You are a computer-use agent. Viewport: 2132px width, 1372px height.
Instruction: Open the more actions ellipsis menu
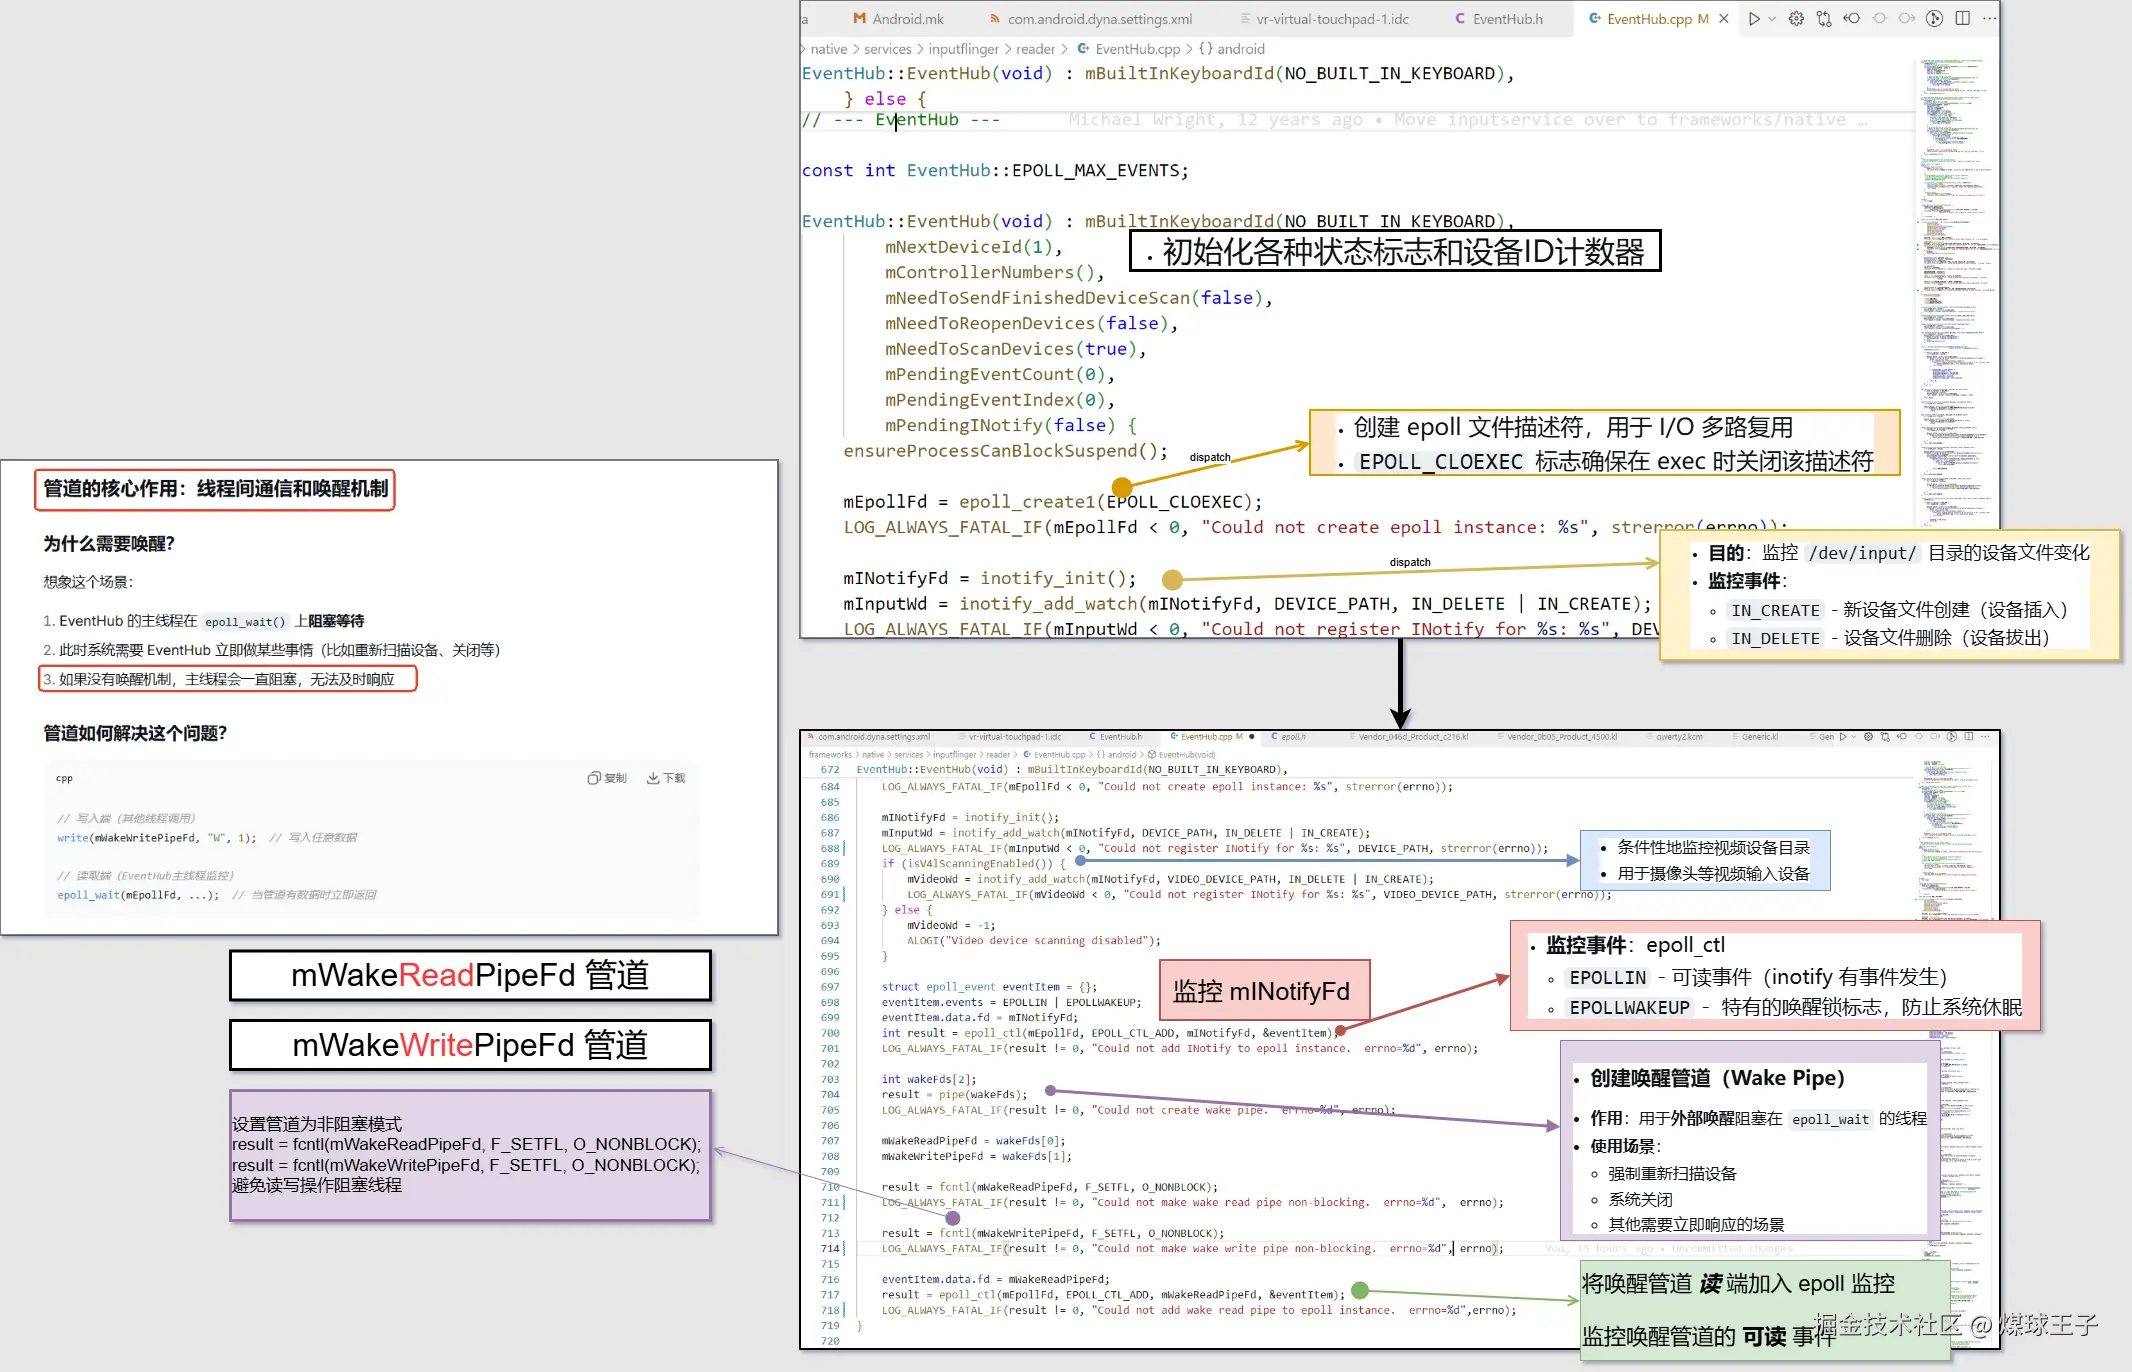[x=1989, y=19]
